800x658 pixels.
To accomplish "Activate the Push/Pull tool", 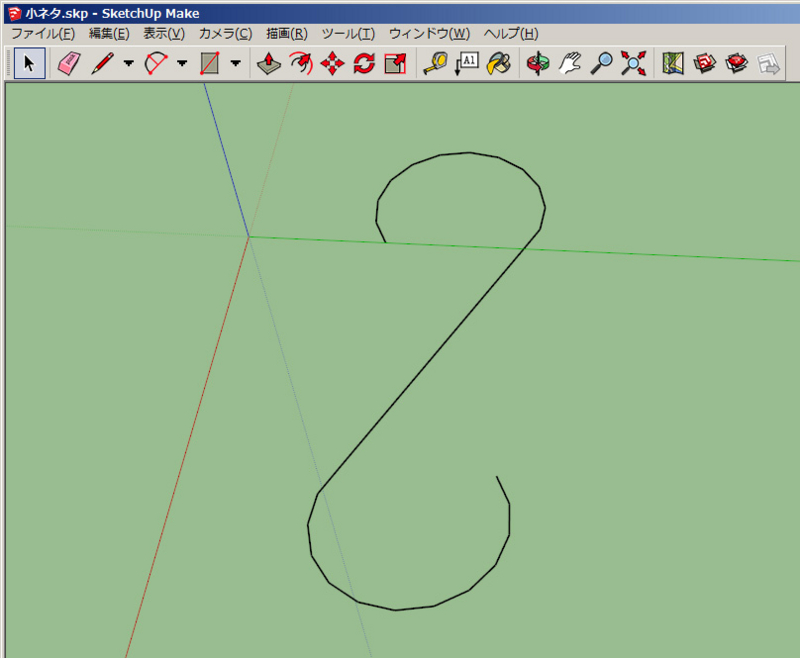I will point(265,62).
